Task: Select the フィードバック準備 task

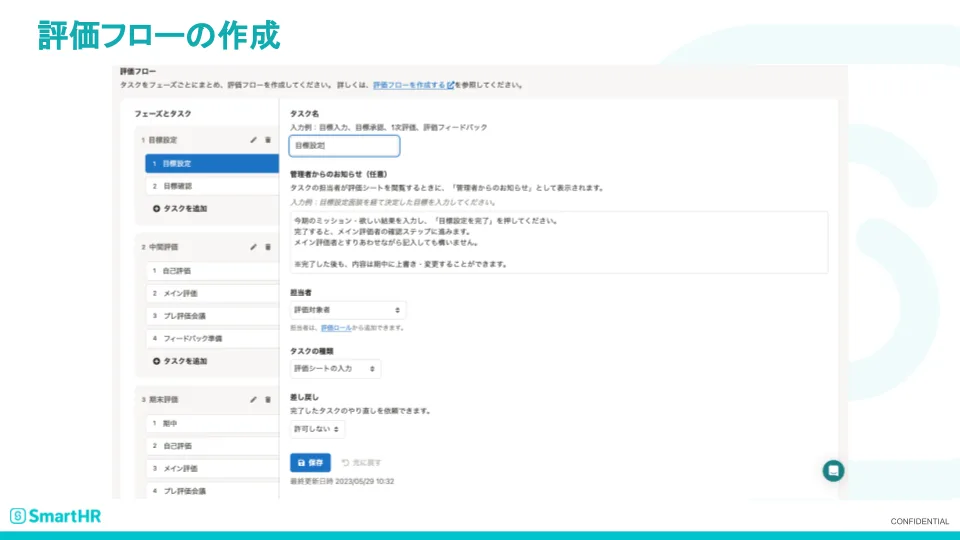Action: tap(212, 339)
